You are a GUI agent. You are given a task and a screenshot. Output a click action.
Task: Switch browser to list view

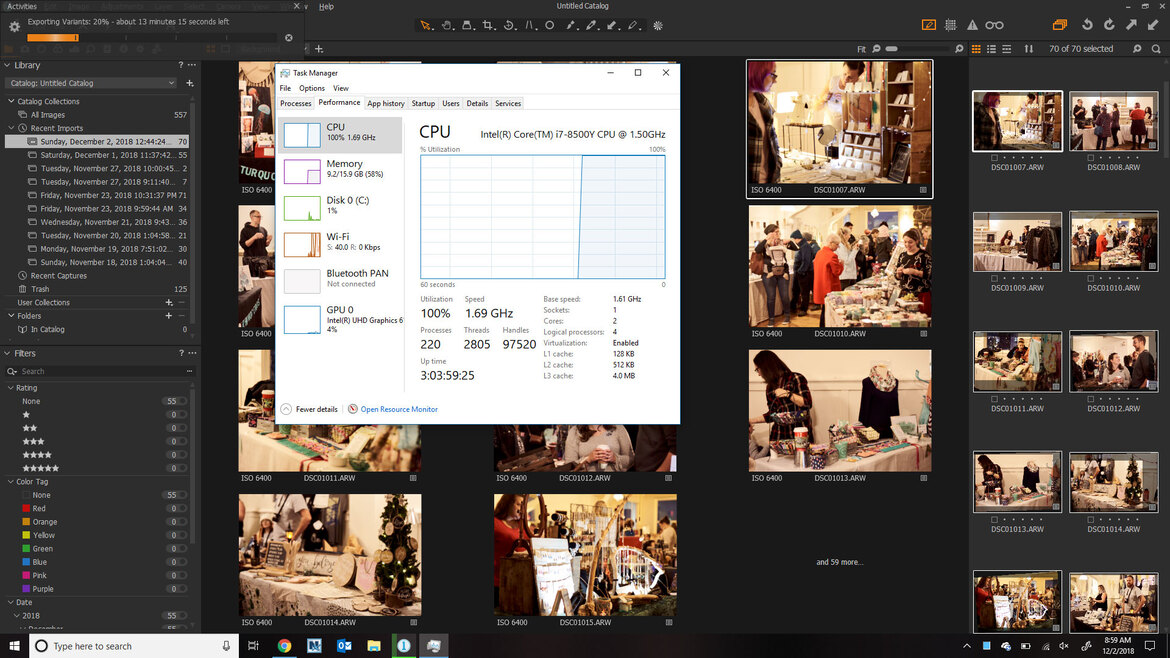coord(992,49)
